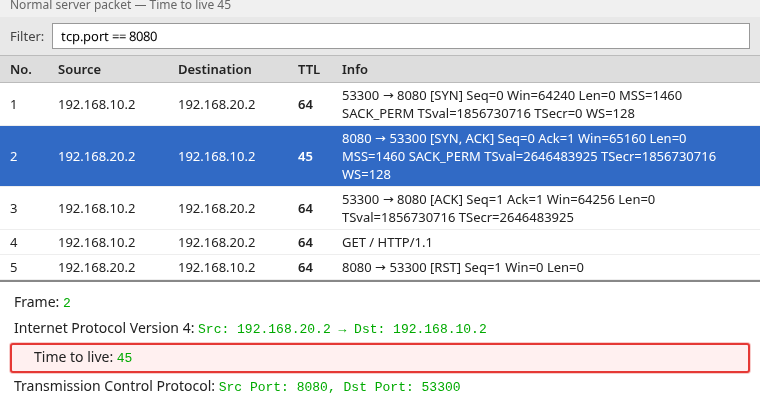The height and width of the screenshot is (407, 760).
Task: Select the Source column header
Action: (79, 69)
